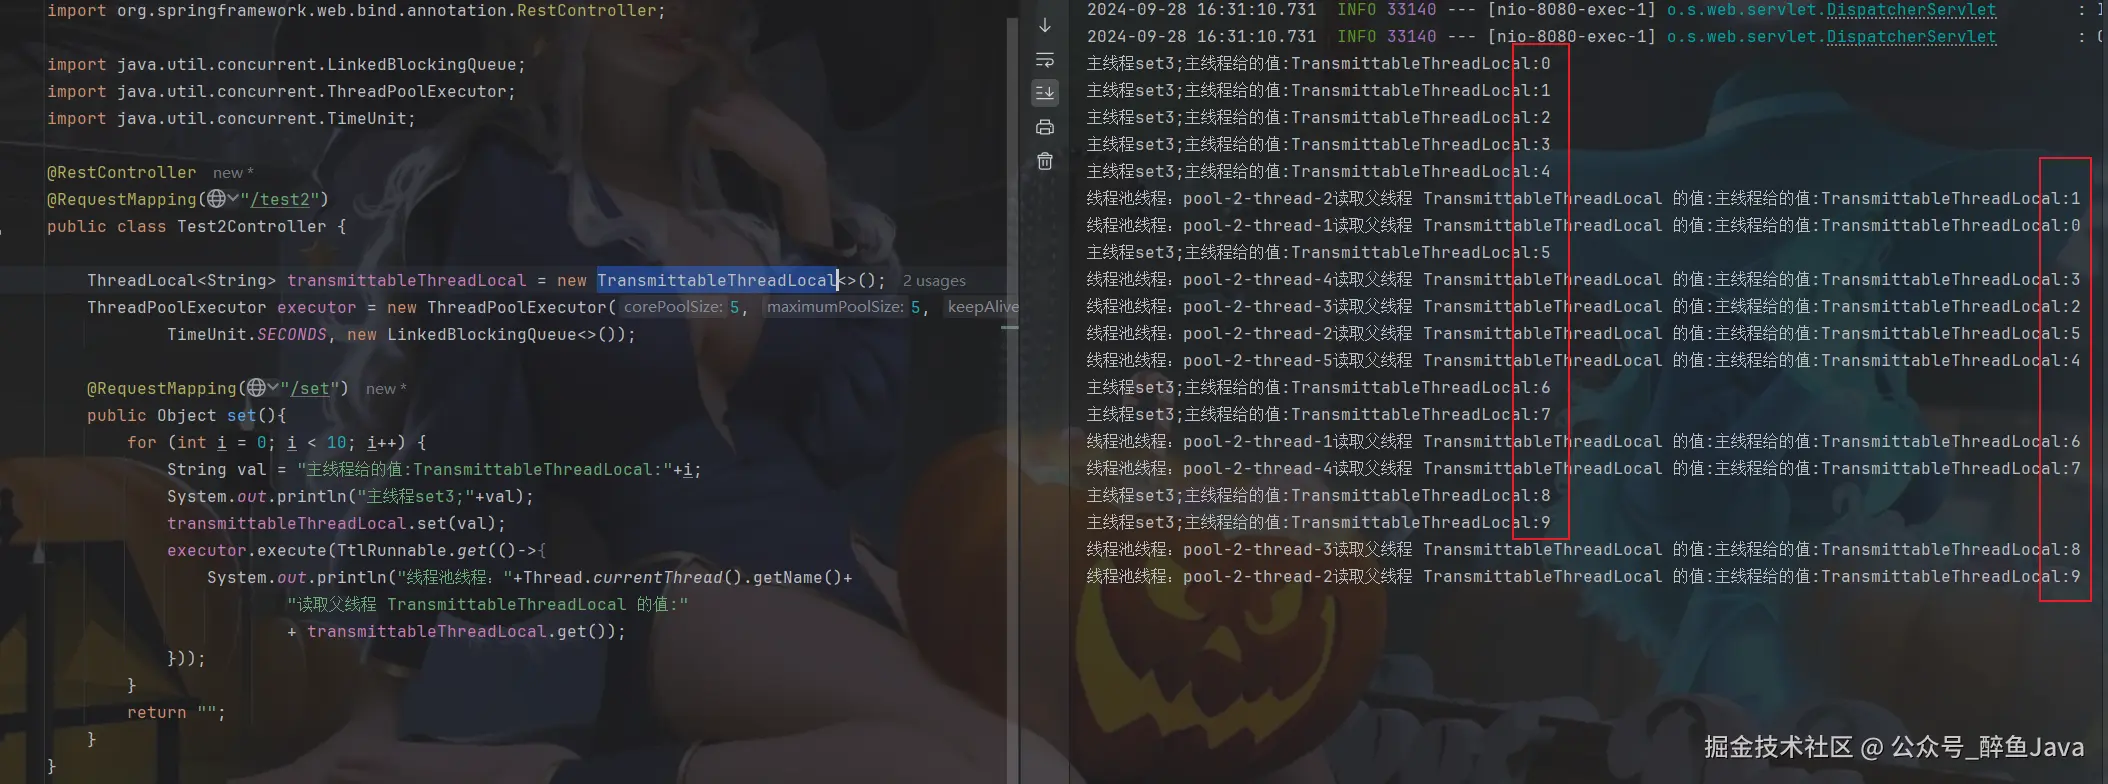Click the globe icon beside "/set" mapping

[257, 387]
